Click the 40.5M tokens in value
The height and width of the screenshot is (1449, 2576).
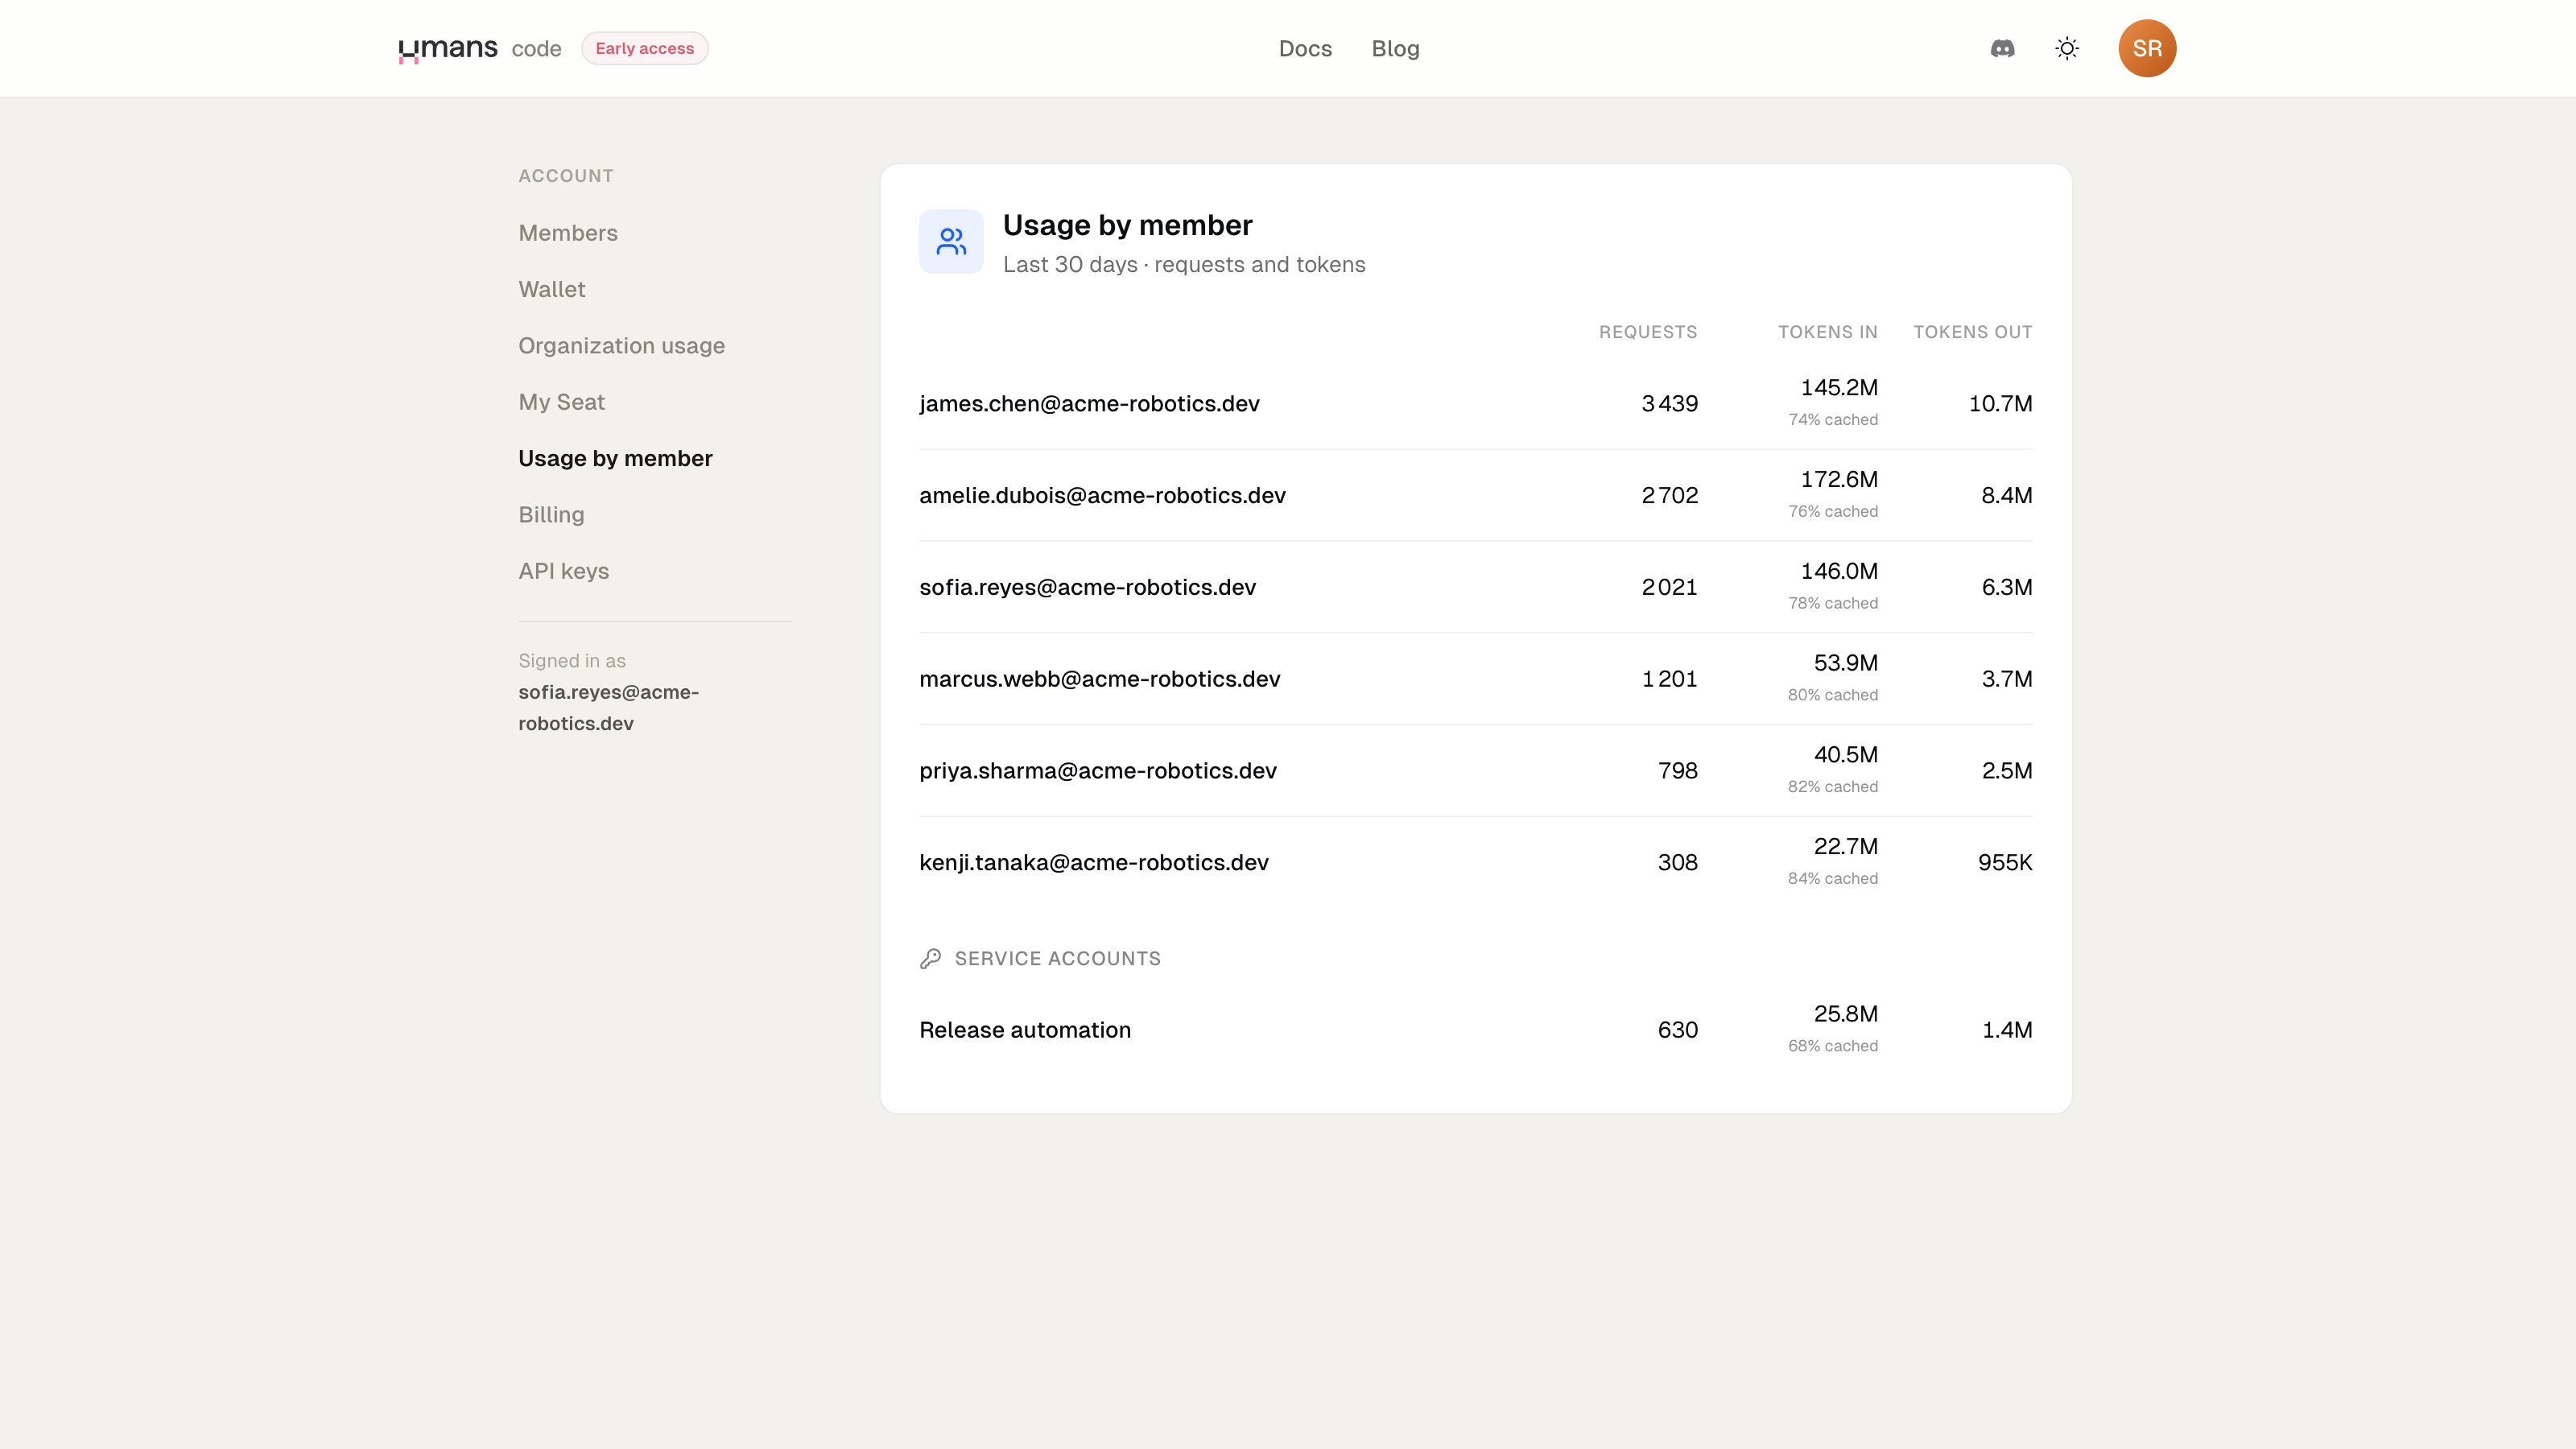[x=1845, y=755]
